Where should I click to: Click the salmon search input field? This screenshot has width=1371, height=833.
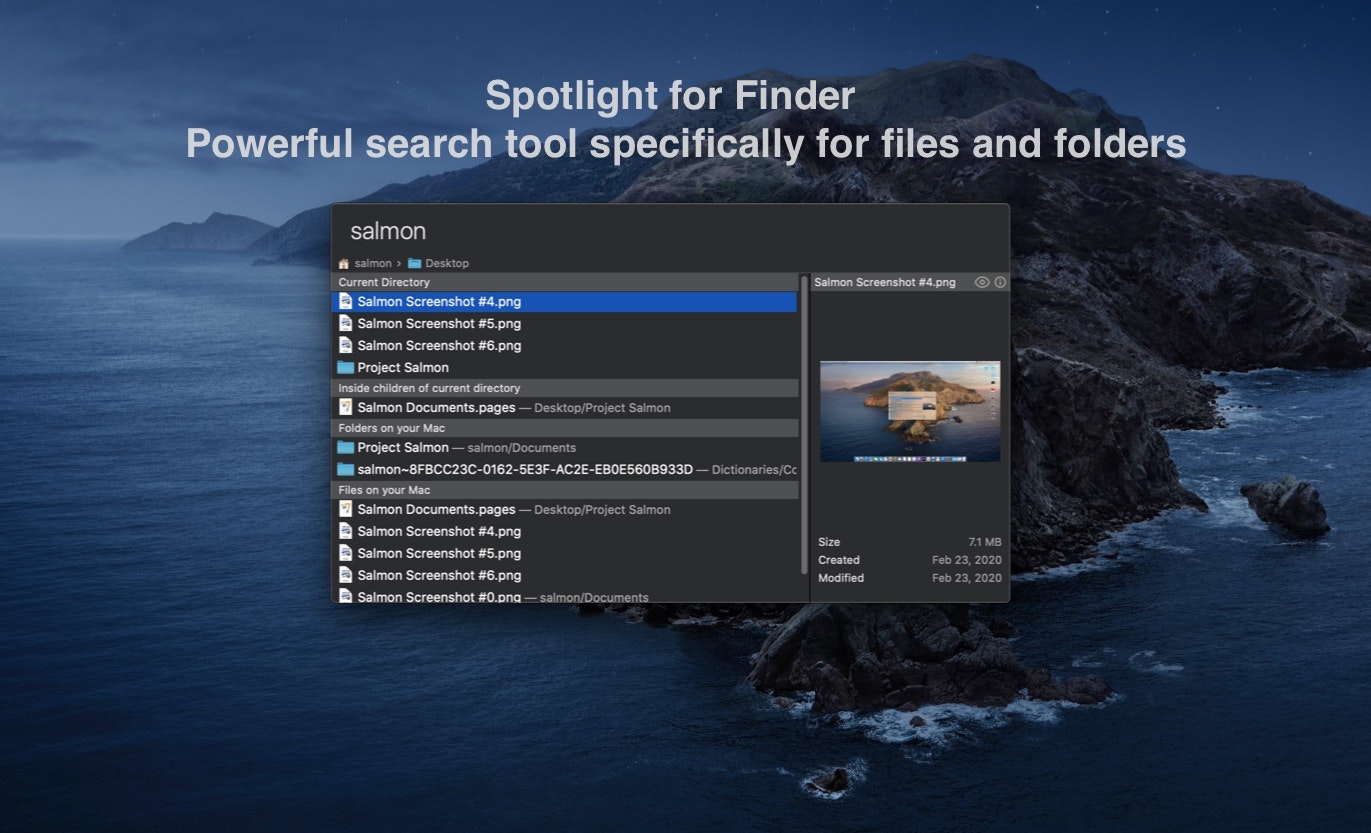click(x=670, y=231)
